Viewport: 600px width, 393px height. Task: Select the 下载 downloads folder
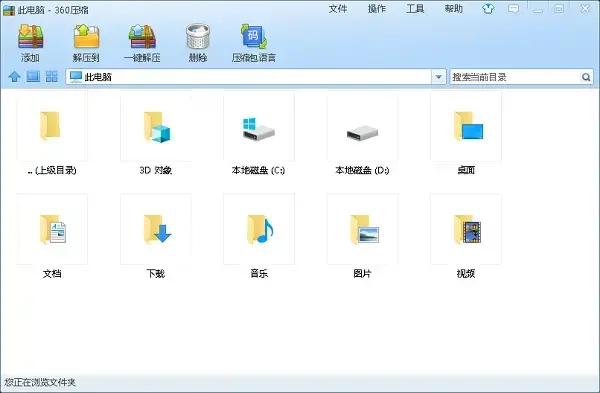click(156, 236)
